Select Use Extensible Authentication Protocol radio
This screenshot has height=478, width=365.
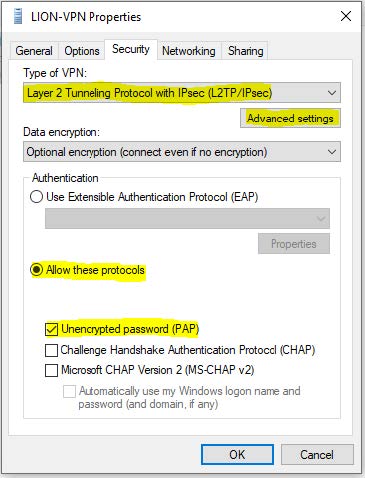(x=36, y=197)
